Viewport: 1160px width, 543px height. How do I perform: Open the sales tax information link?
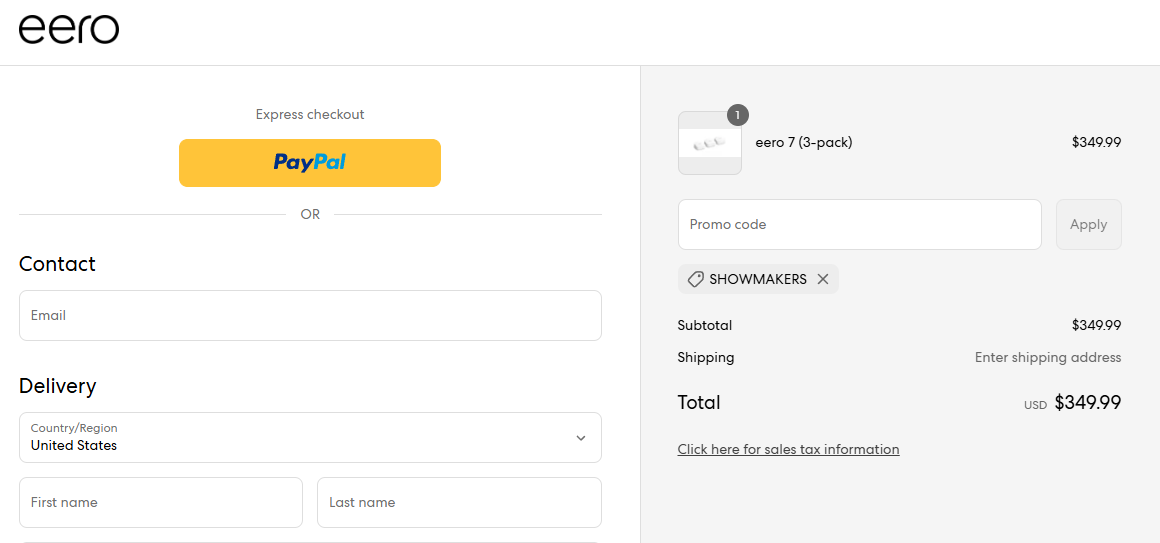click(x=788, y=450)
